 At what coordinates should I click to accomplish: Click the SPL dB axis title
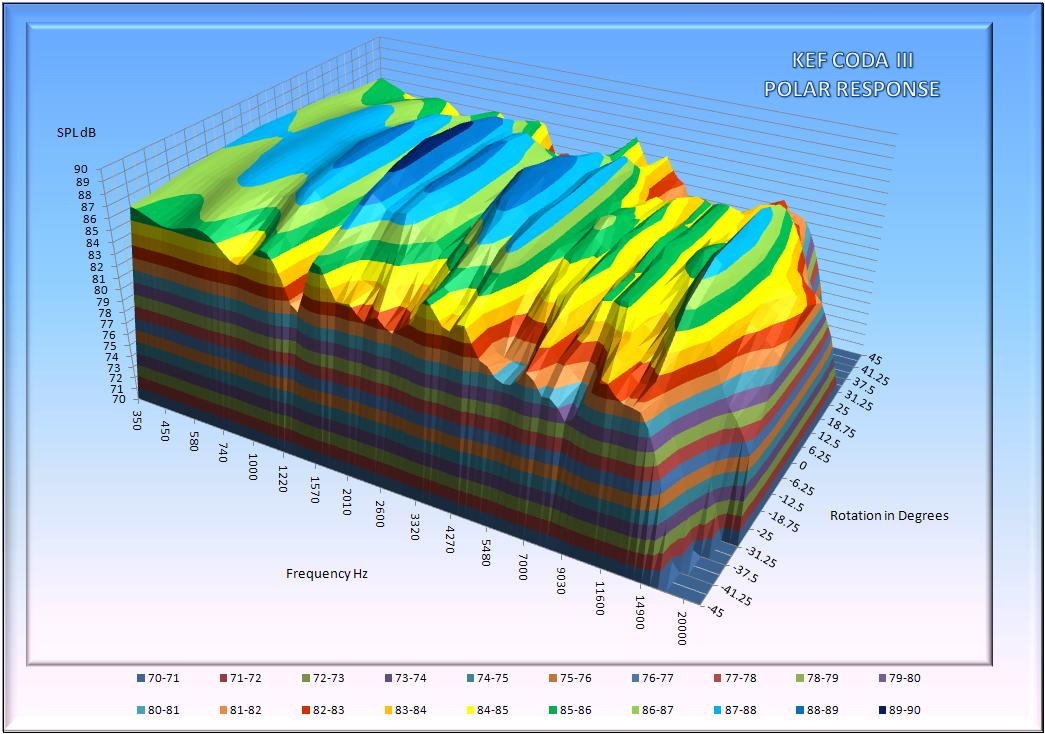(x=76, y=133)
